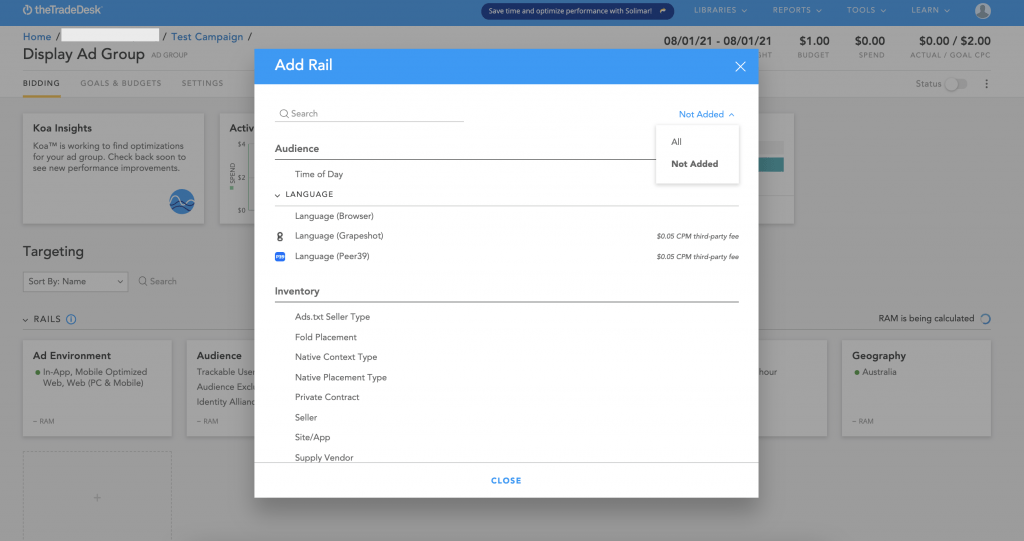Screen dimensions: 1024x541
Task: Select the All filter option
Action: coord(676,142)
